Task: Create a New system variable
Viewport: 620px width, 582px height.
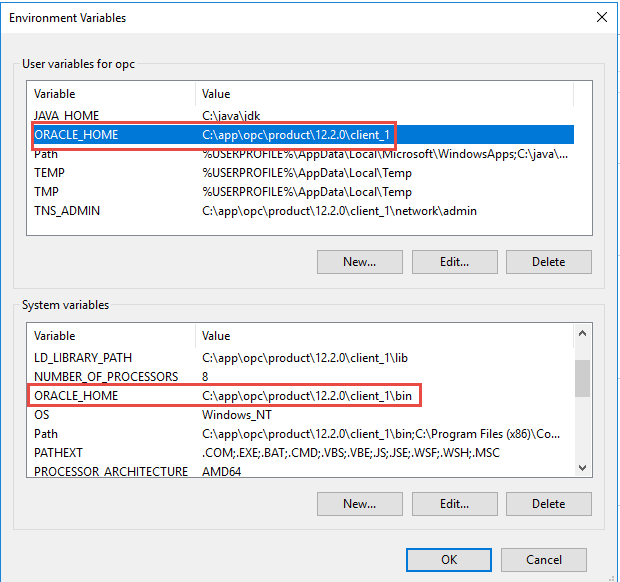Action: tap(360, 504)
